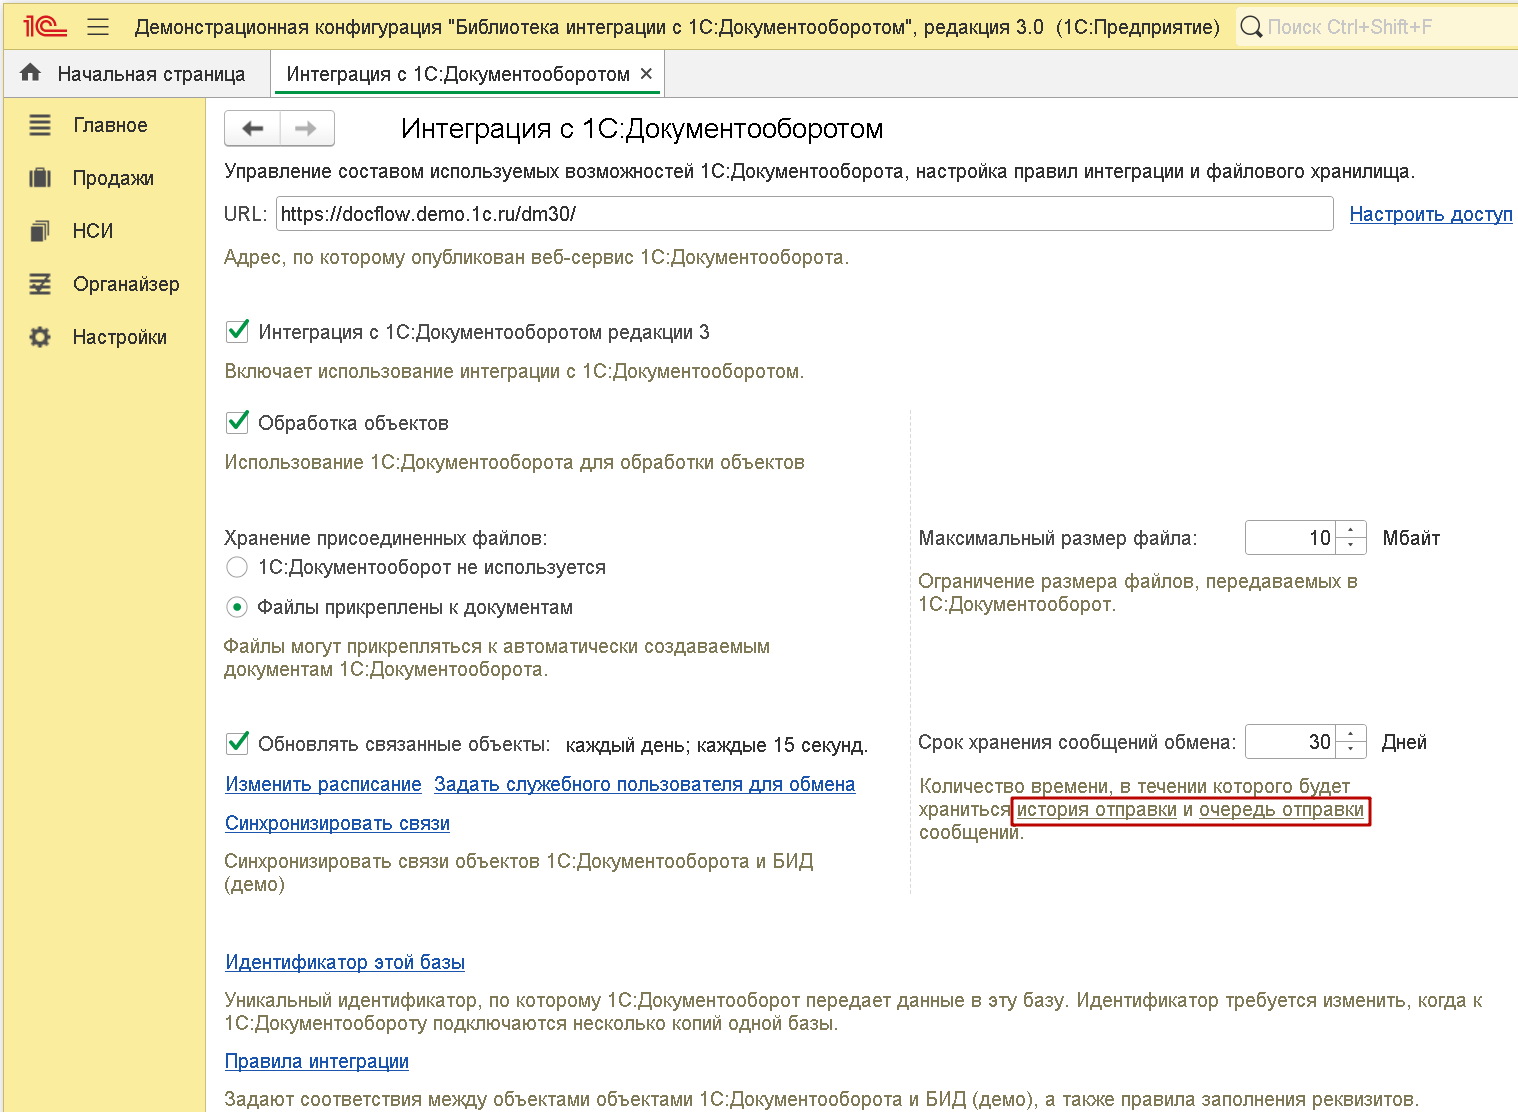Click Синхронизировать связи link

[x=337, y=823]
